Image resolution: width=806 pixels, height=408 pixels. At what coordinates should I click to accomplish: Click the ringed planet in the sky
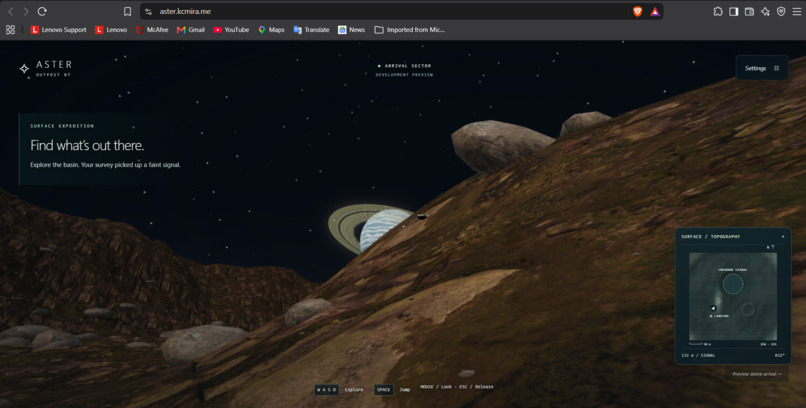(x=370, y=229)
